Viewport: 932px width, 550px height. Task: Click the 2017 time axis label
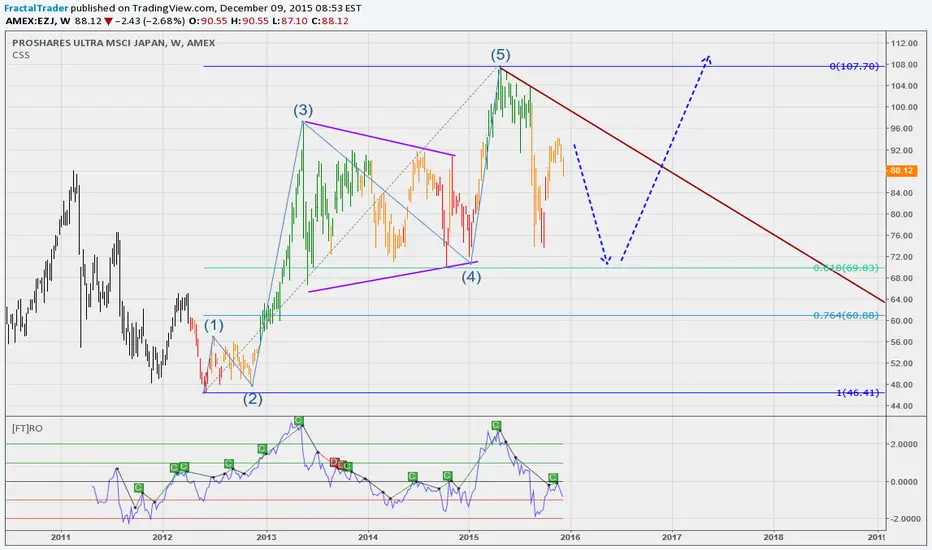672,538
